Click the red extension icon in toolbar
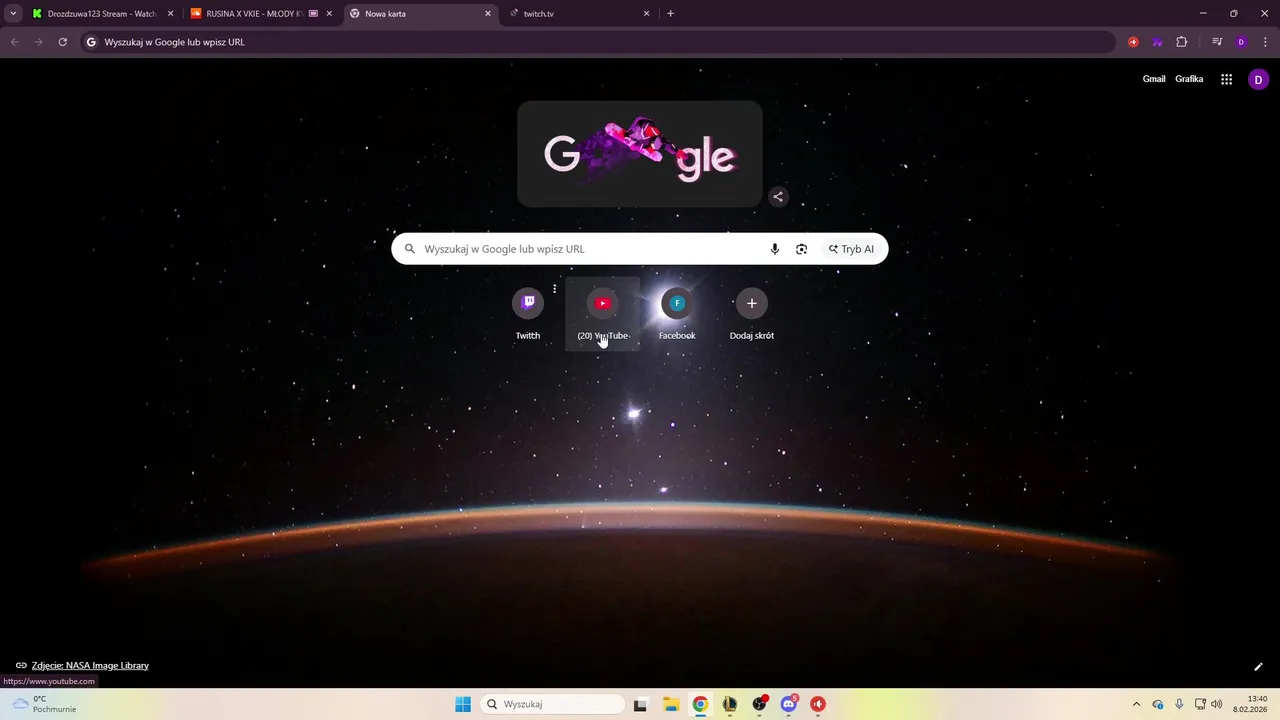Image resolution: width=1280 pixels, height=720 pixels. click(x=1133, y=42)
